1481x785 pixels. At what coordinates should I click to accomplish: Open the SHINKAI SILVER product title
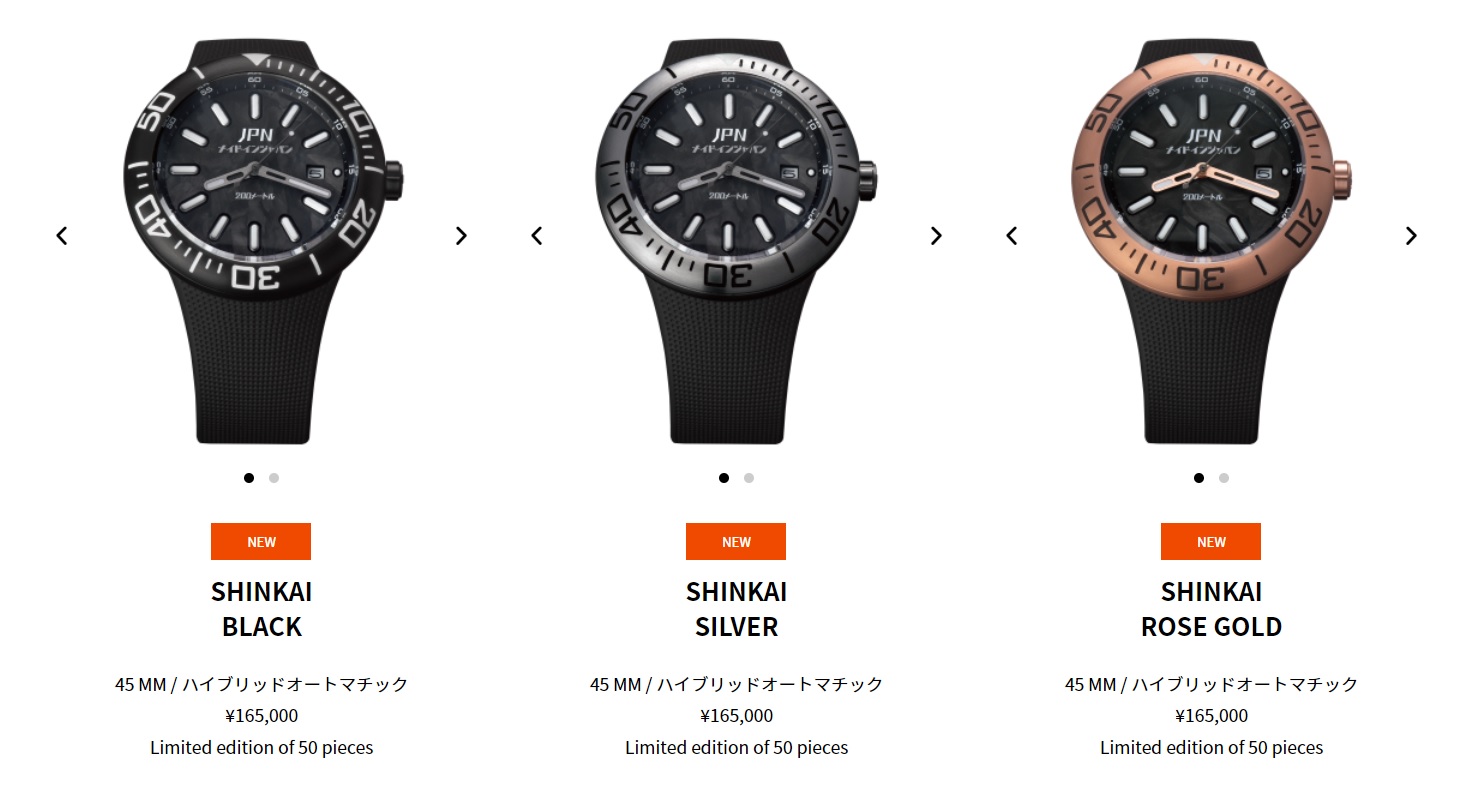[736, 609]
